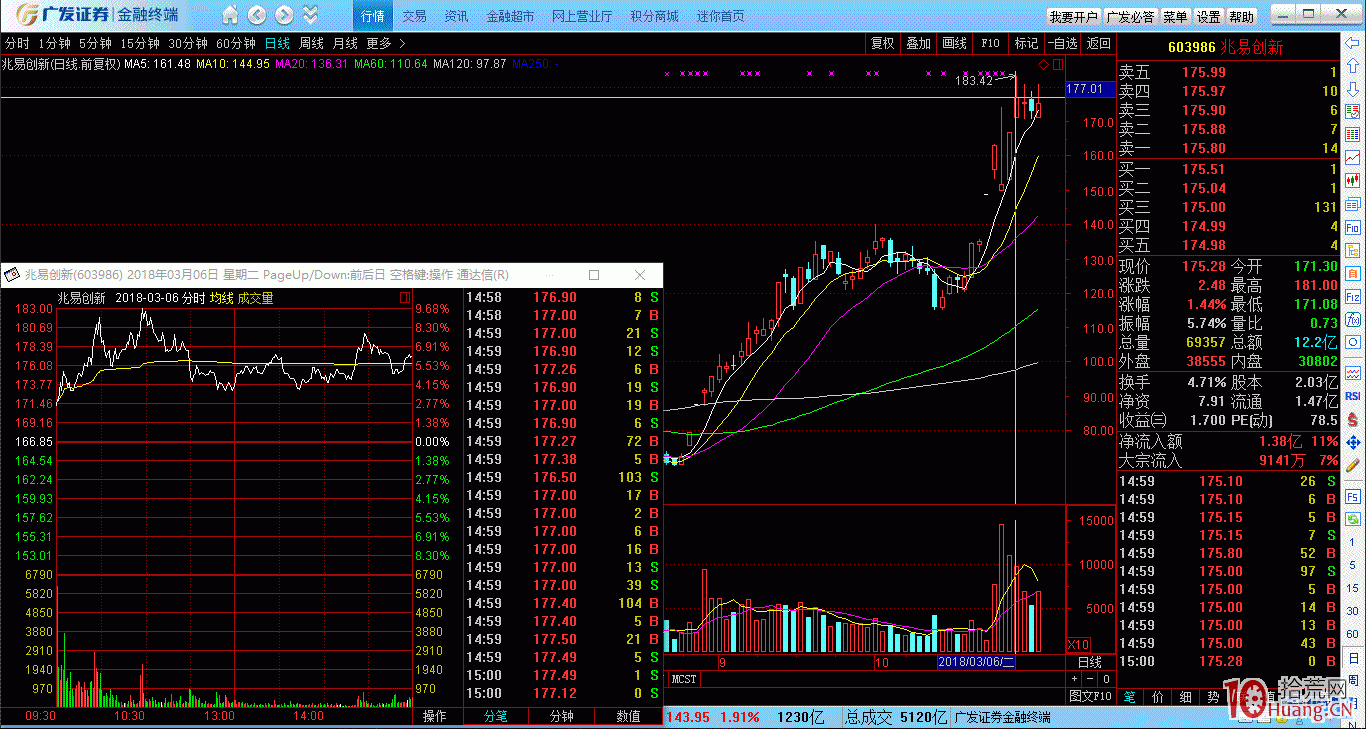
Task: Click the F10 icon in right sidebar
Action: click(x=1353, y=228)
